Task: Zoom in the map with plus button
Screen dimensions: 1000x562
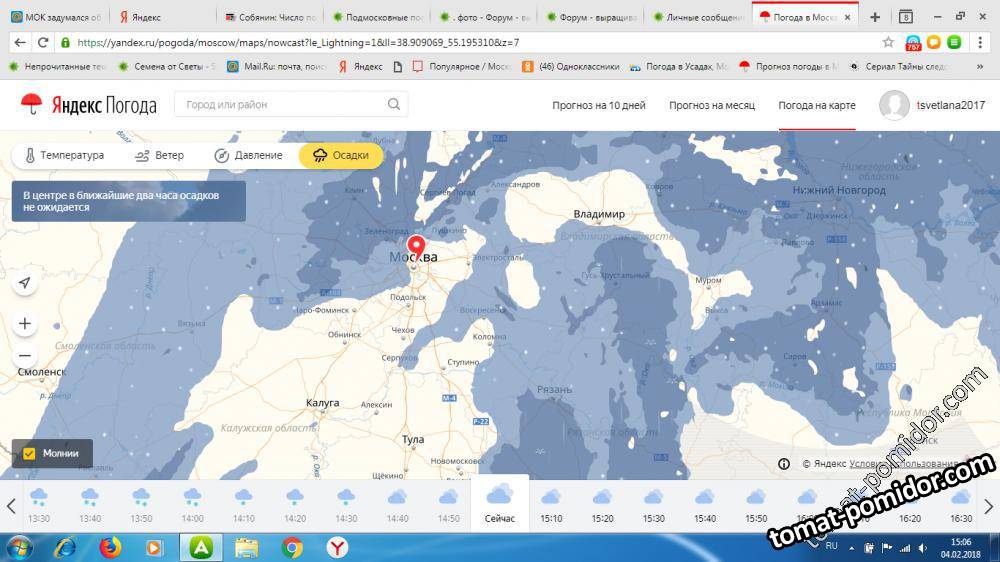Action: (25, 323)
